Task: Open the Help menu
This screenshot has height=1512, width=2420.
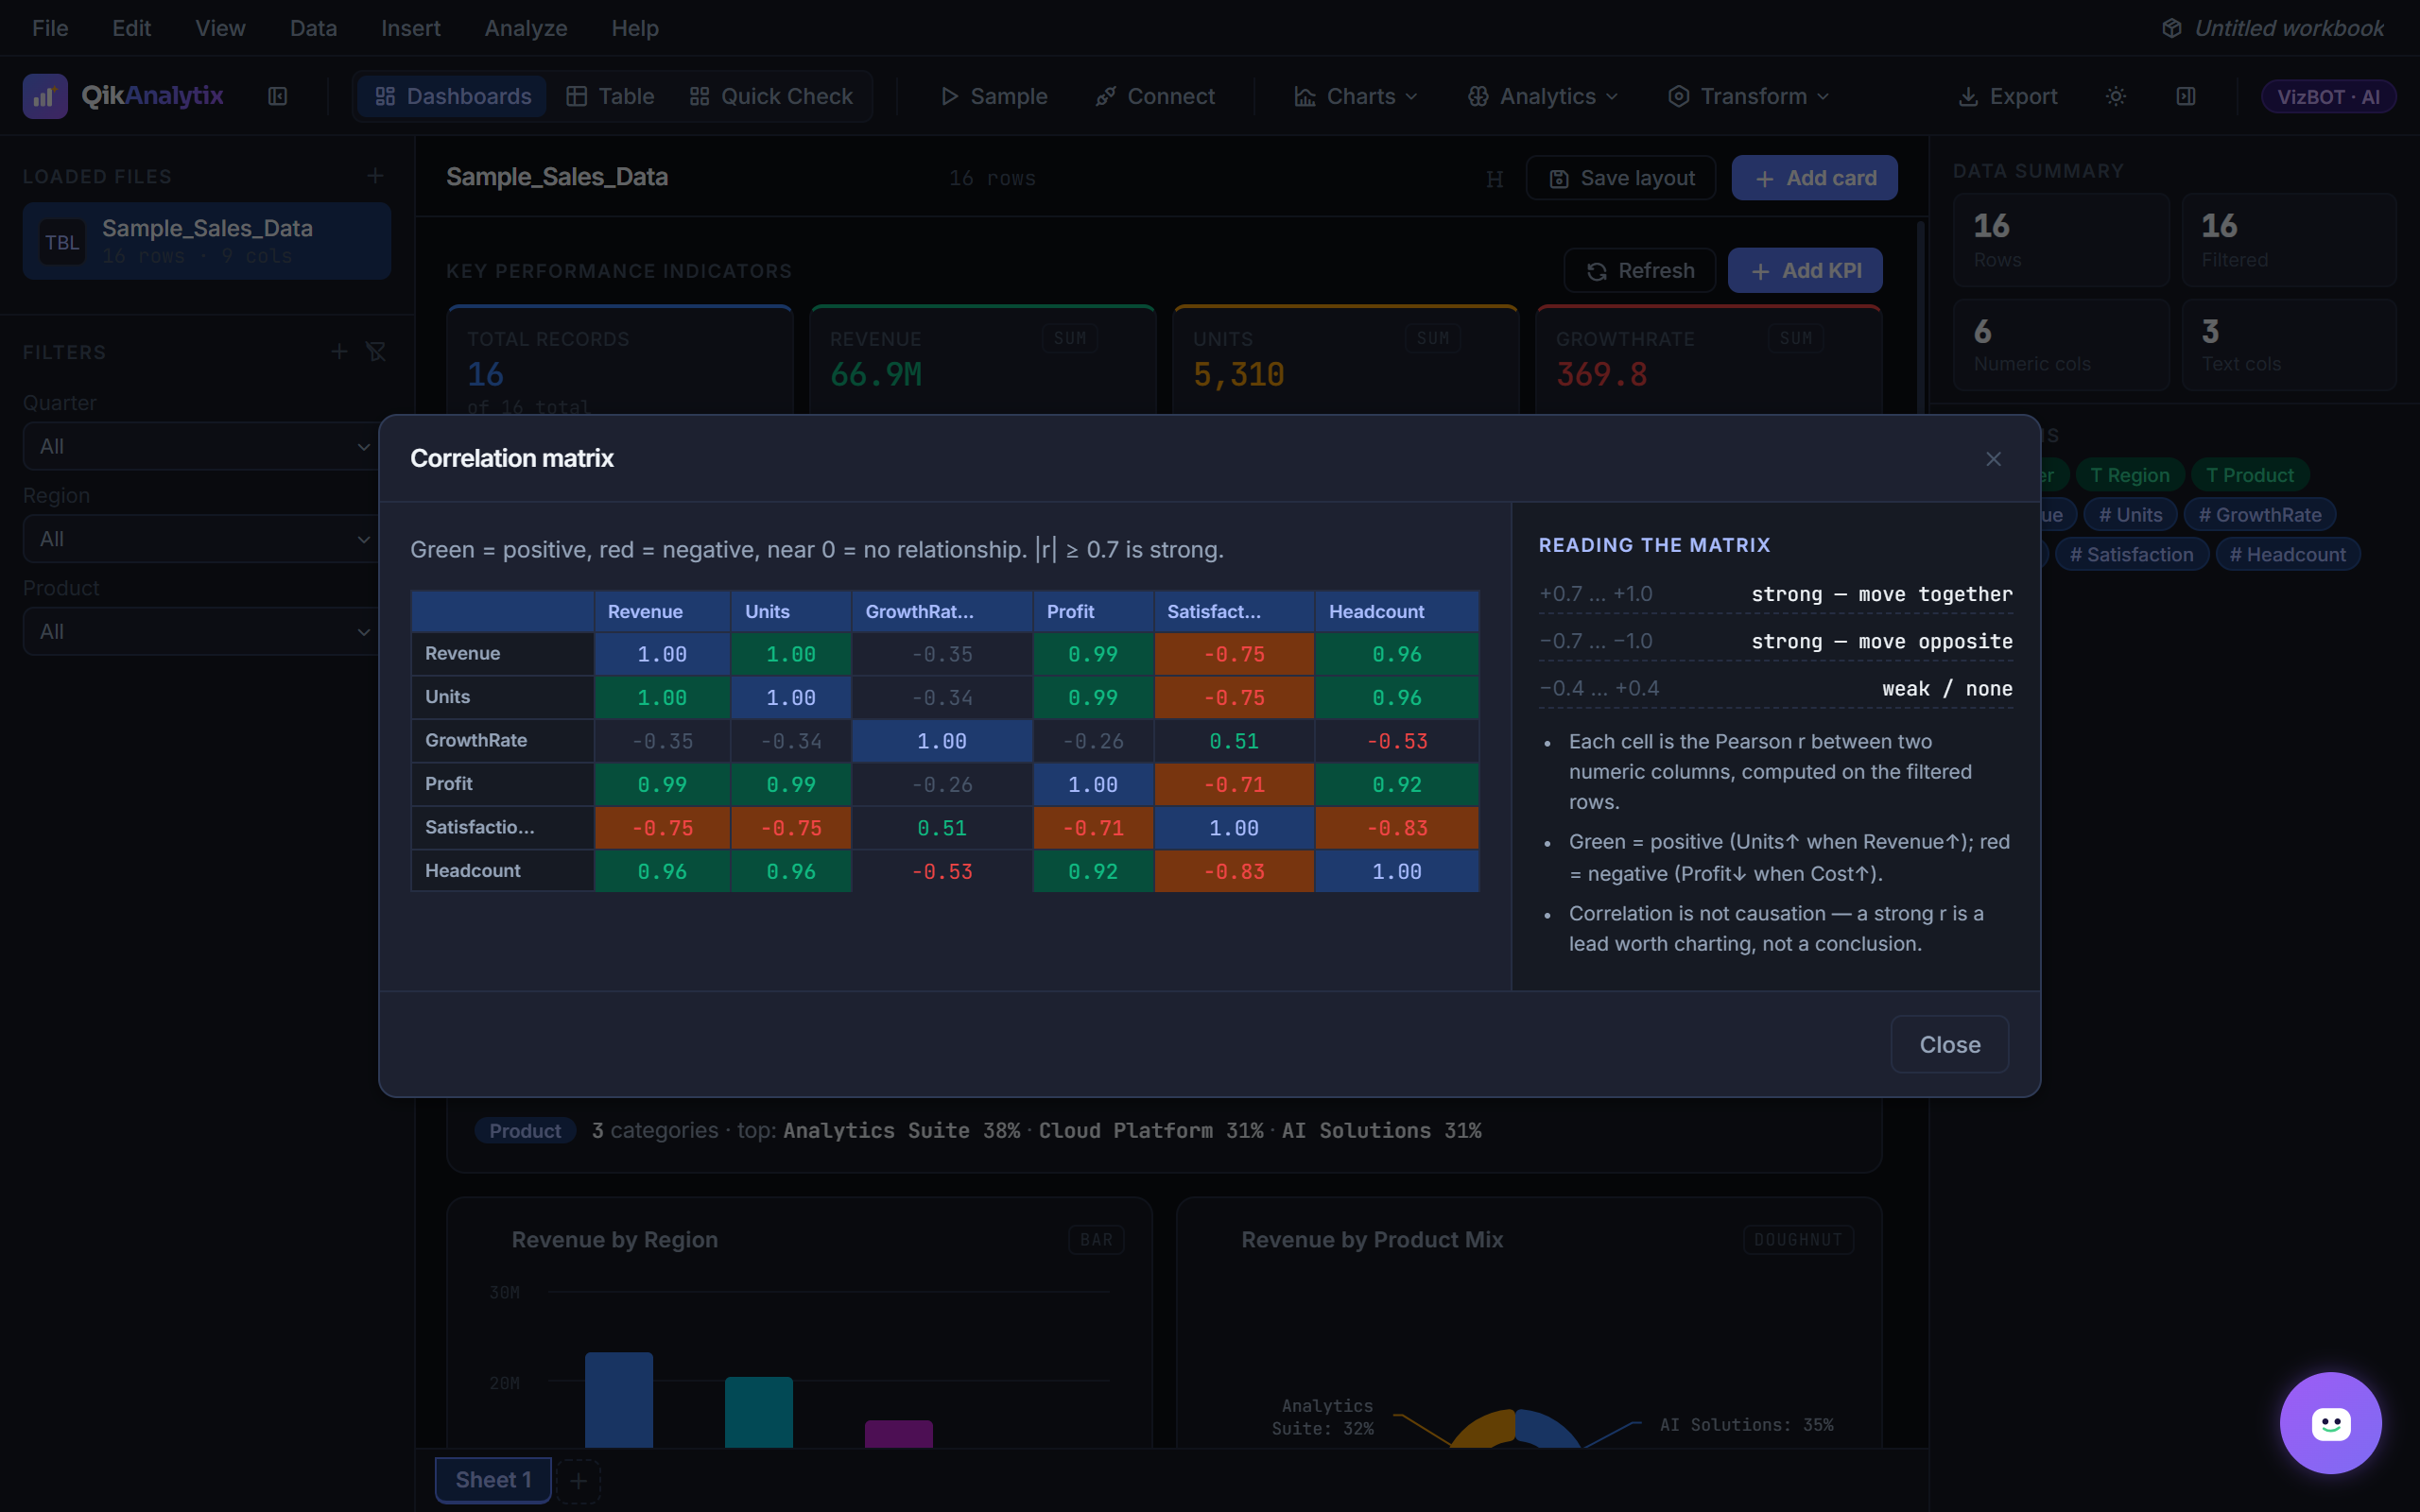Action: (x=635, y=28)
